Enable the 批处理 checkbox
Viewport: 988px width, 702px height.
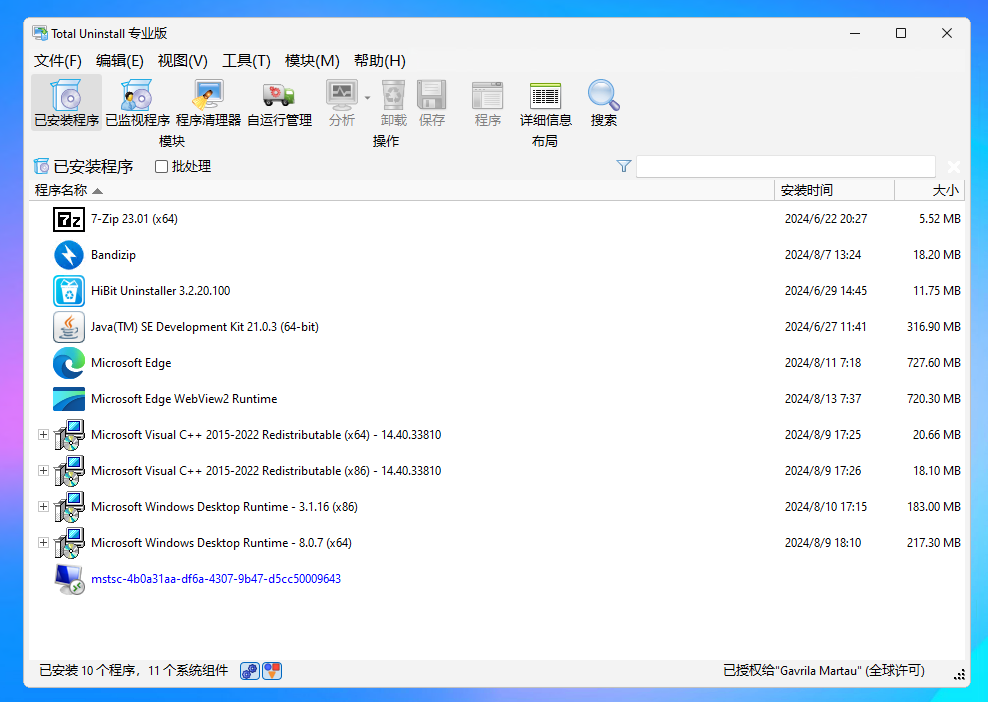point(161,166)
